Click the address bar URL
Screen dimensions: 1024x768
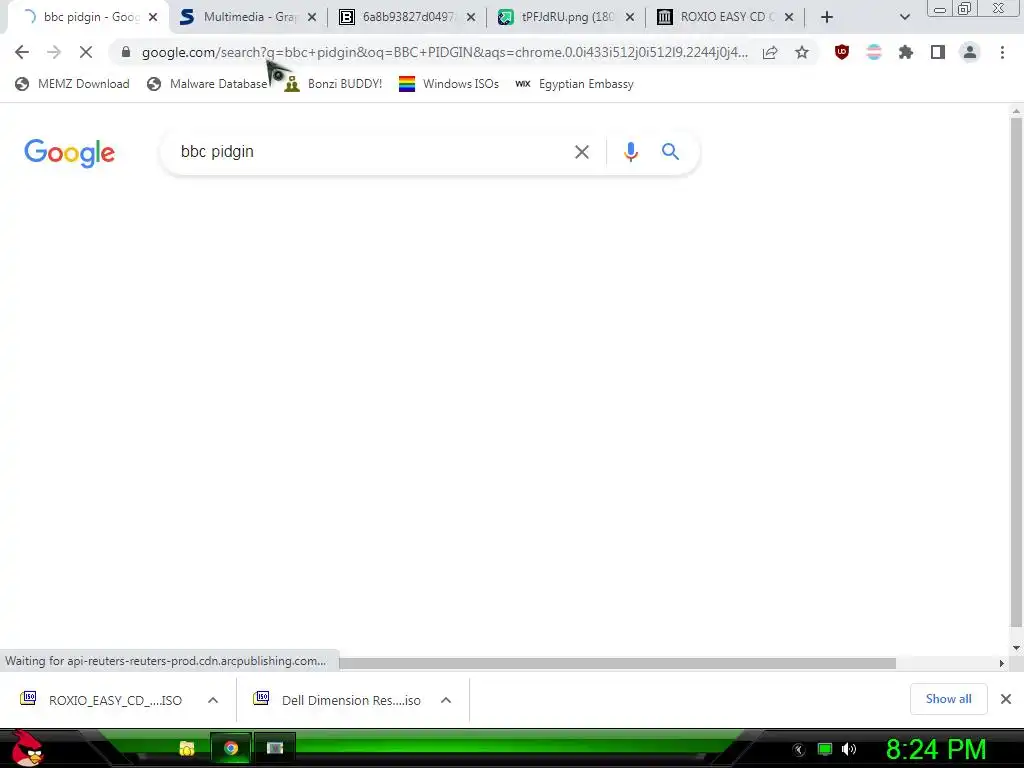click(x=444, y=52)
